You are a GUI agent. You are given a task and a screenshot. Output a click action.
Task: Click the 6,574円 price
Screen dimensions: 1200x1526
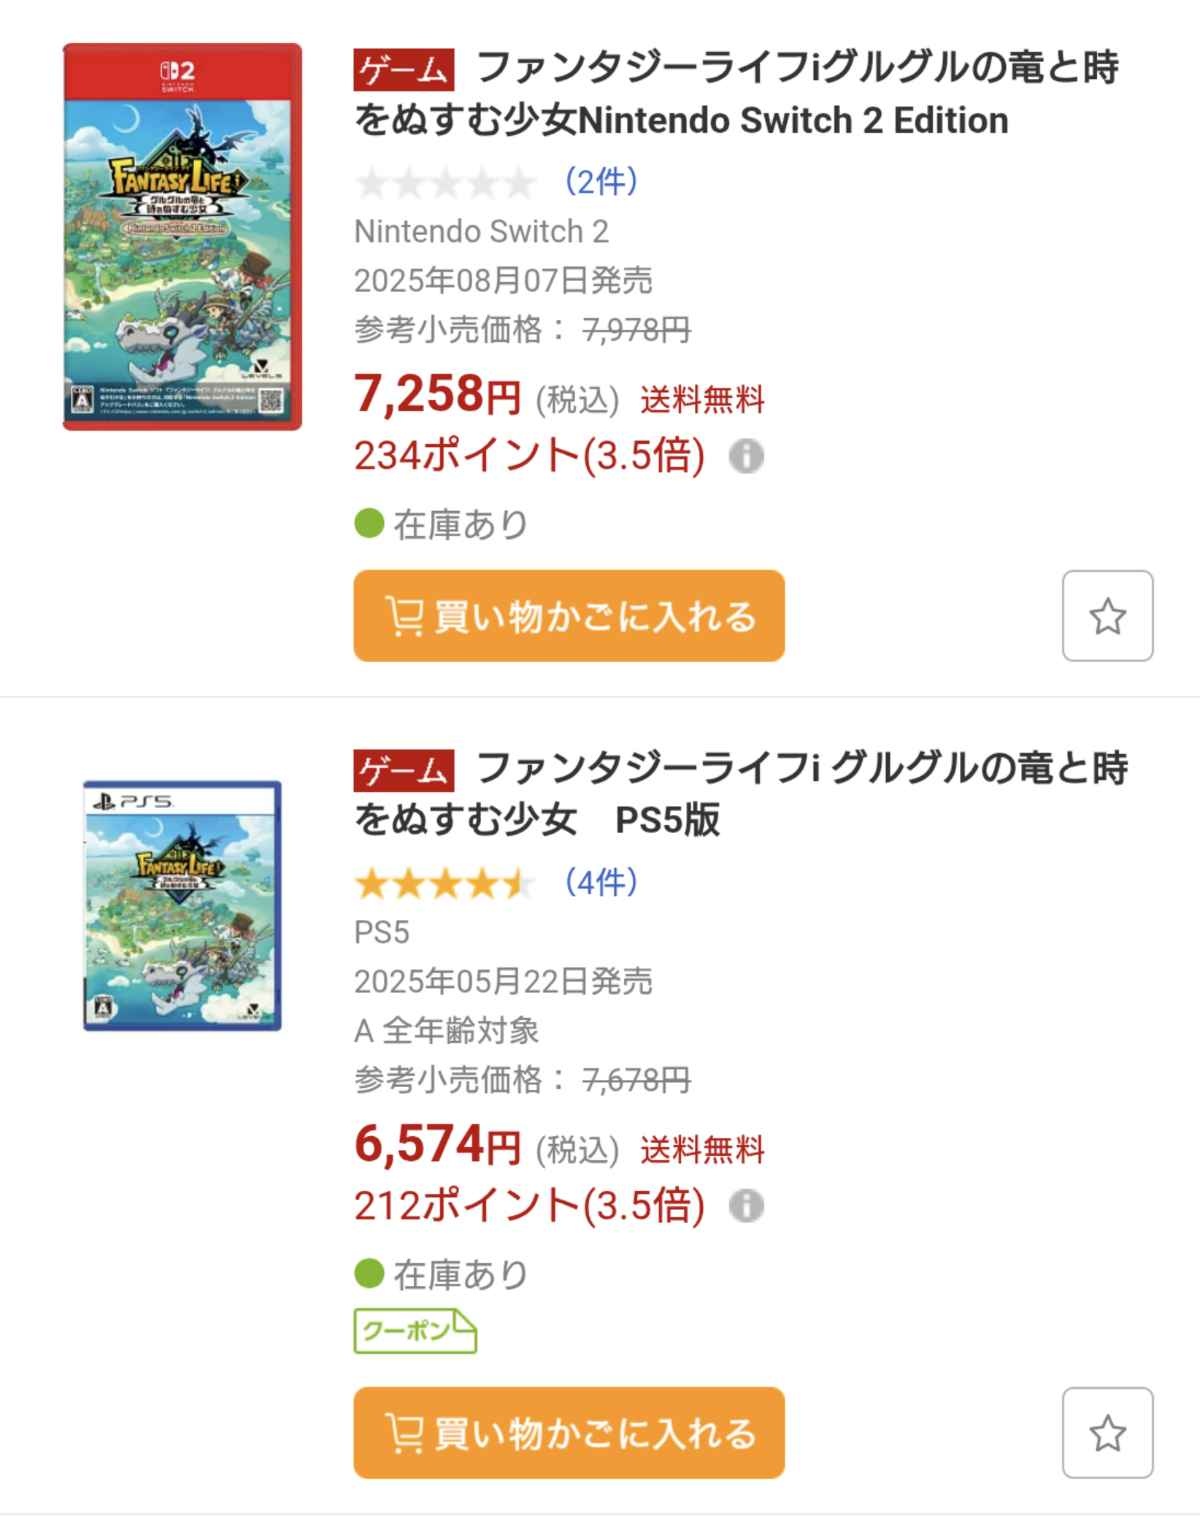(x=438, y=1144)
